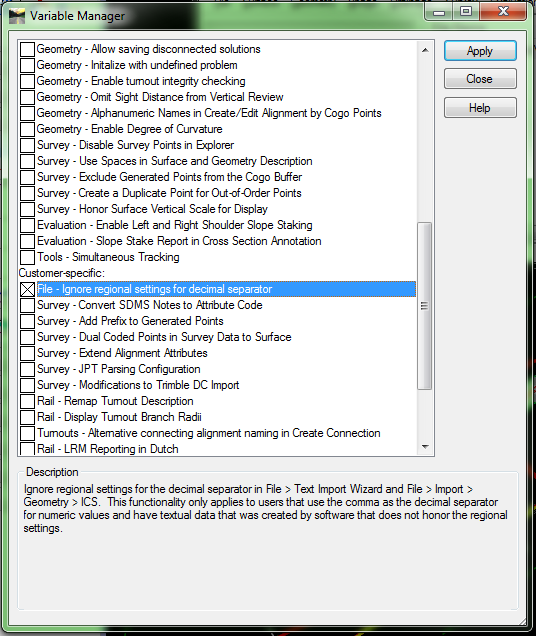Maximize the Variable Manager window
This screenshot has width=536, height=636.
point(466,11)
